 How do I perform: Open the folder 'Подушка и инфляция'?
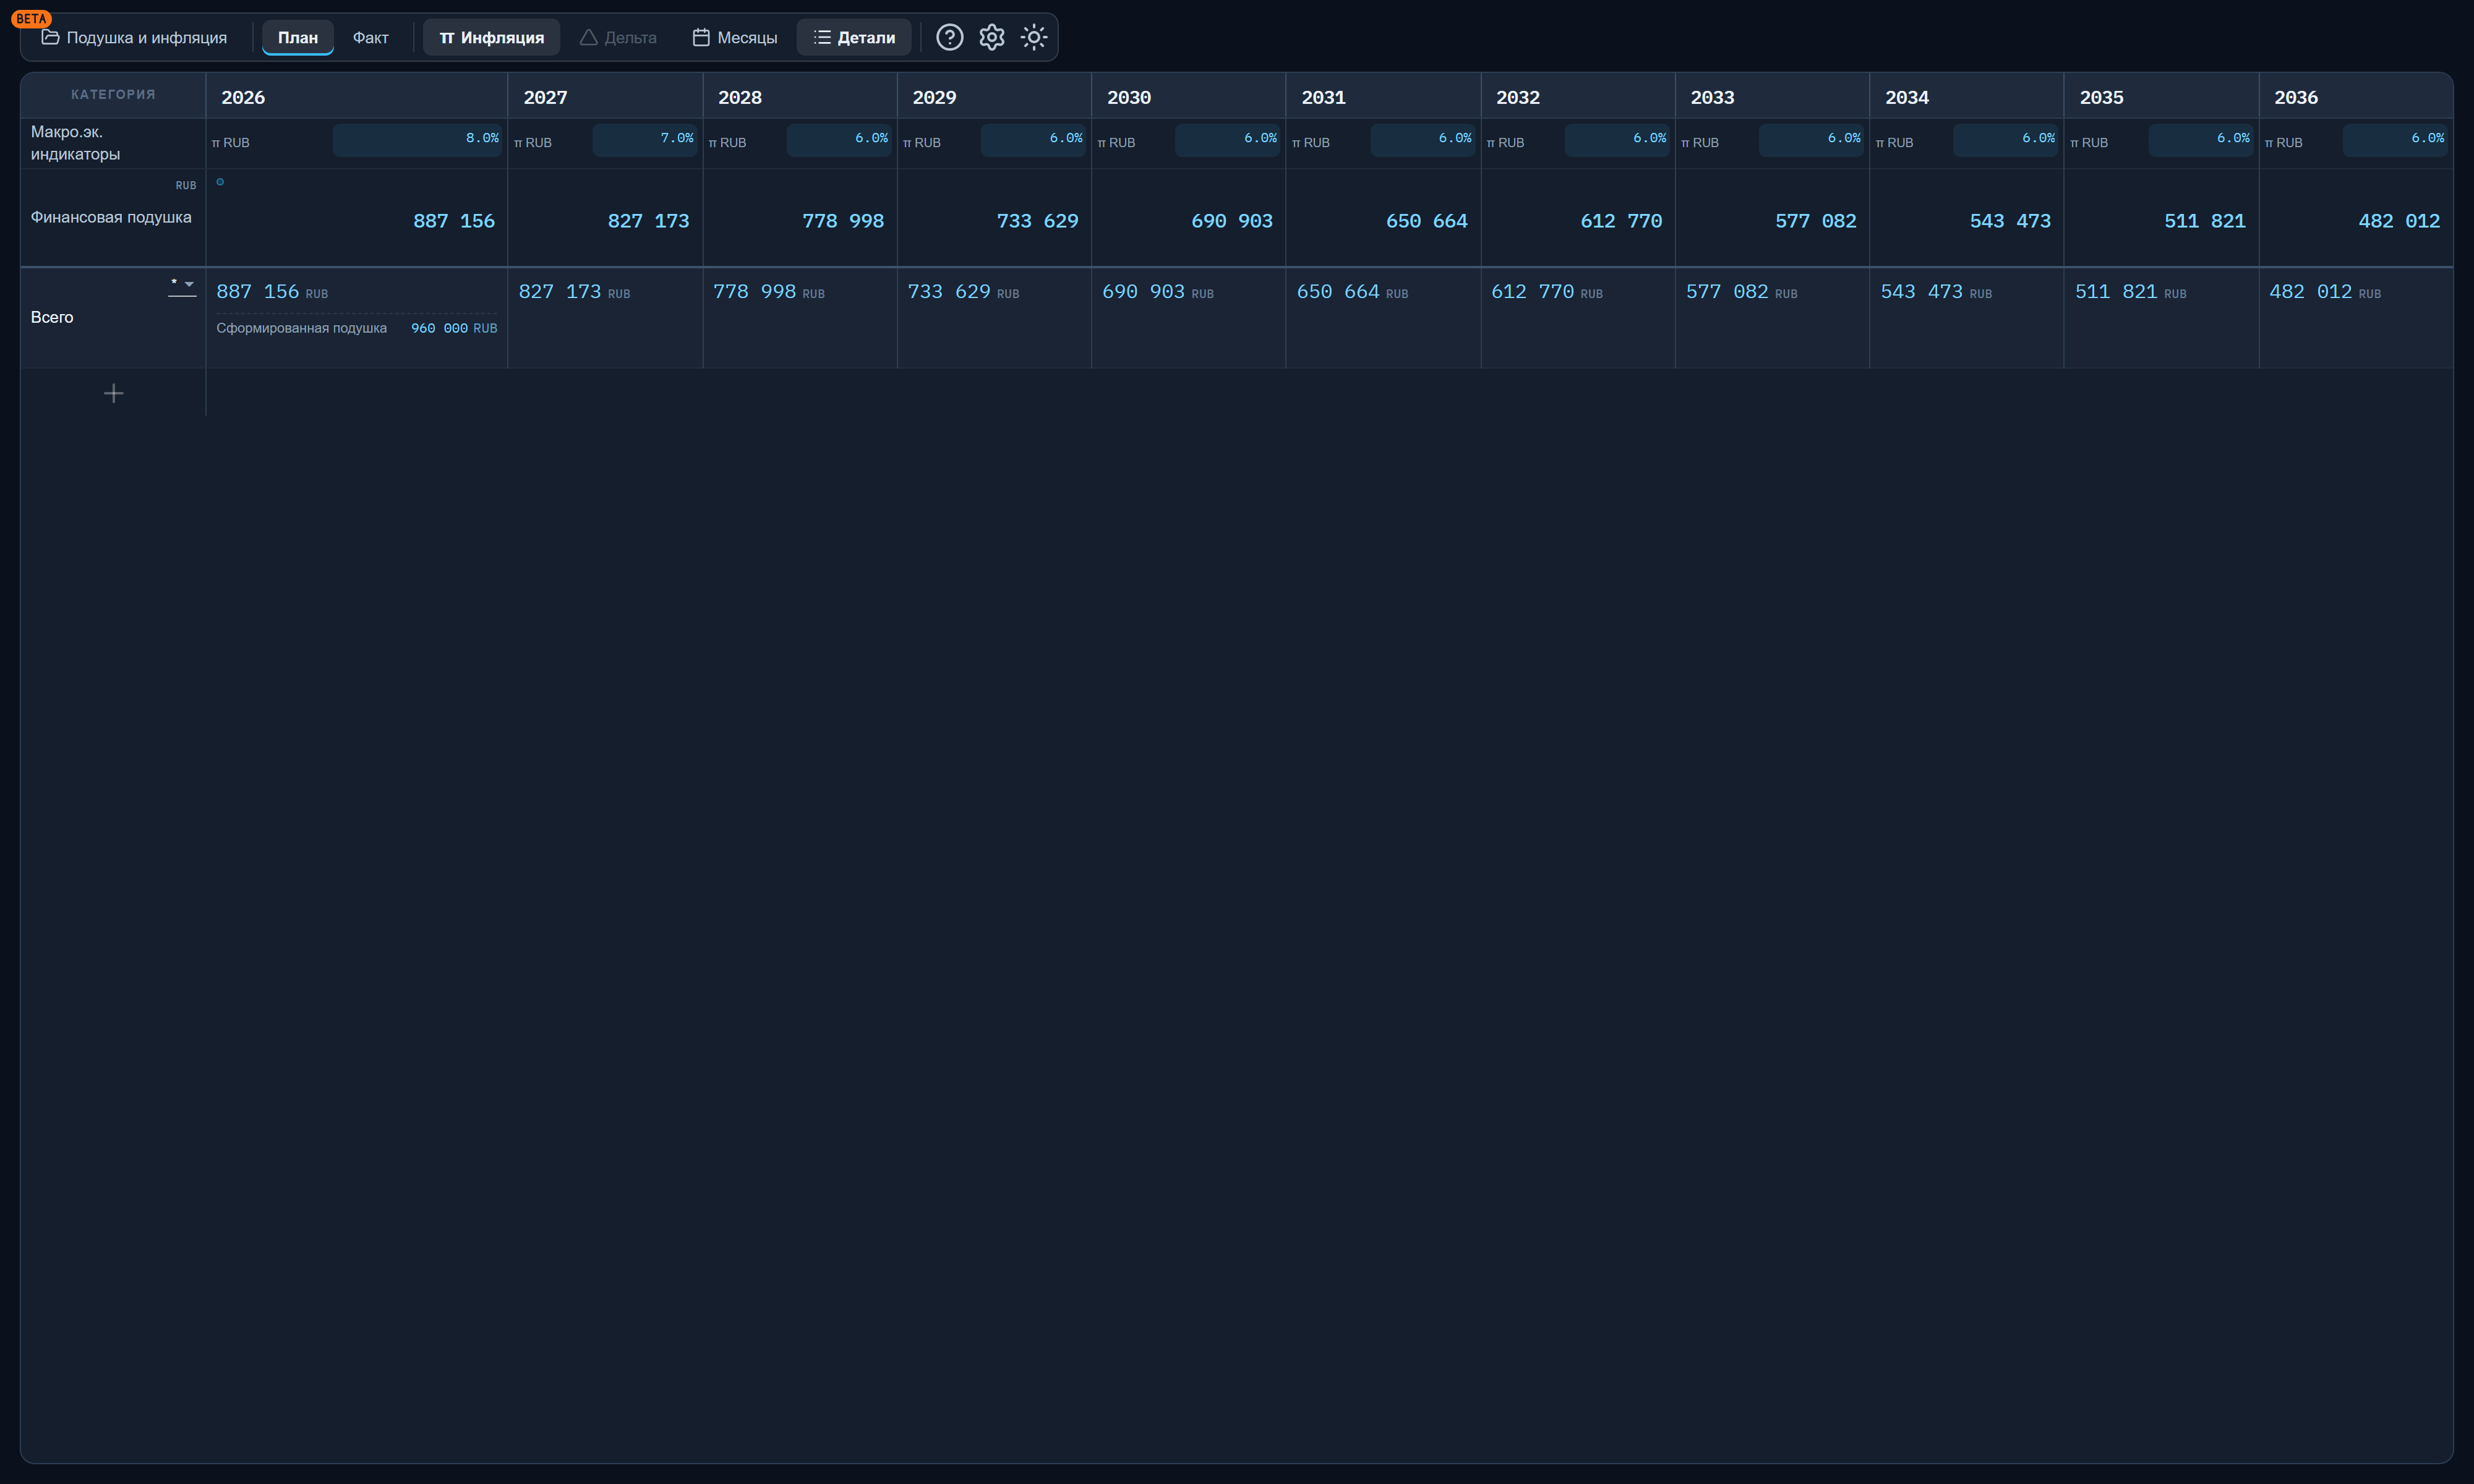pyautogui.click(x=134, y=37)
